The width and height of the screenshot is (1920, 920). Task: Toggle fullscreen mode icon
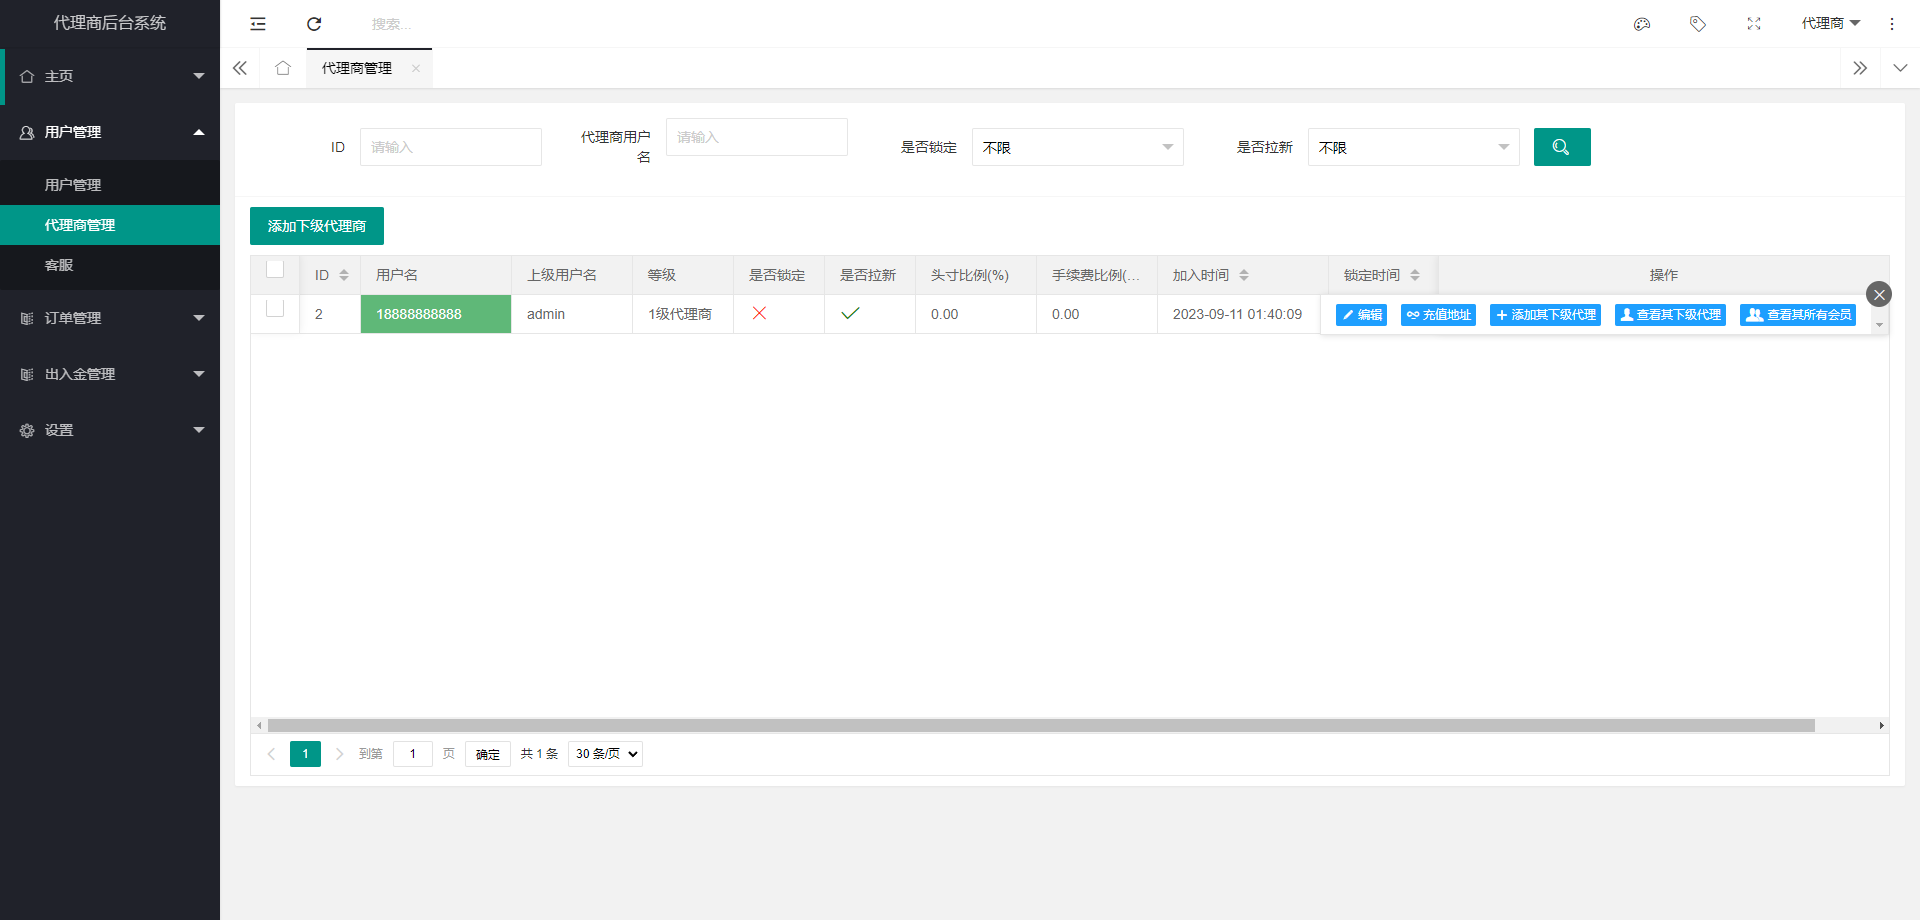[x=1753, y=24]
